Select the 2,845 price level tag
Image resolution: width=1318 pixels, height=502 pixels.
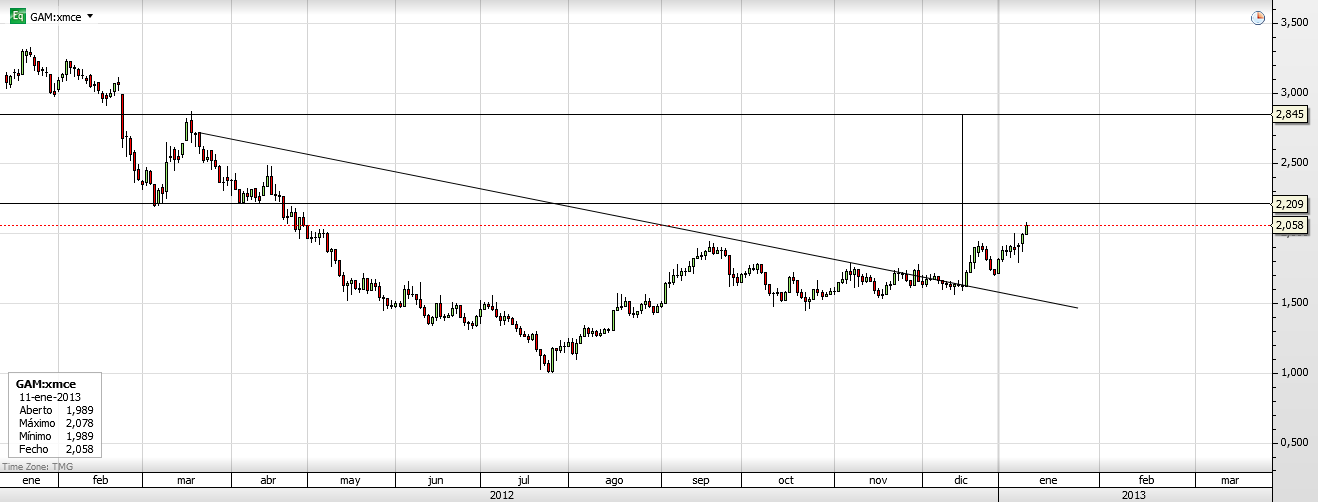point(1289,114)
